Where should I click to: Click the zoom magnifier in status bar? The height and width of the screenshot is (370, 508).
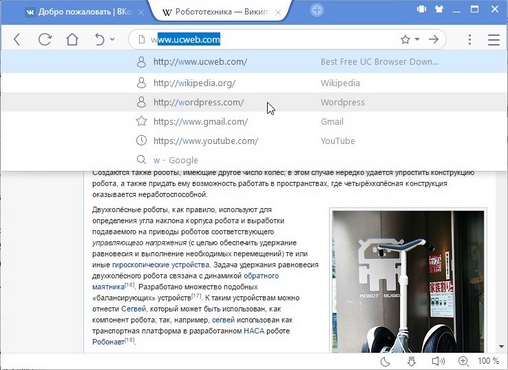[463, 361]
